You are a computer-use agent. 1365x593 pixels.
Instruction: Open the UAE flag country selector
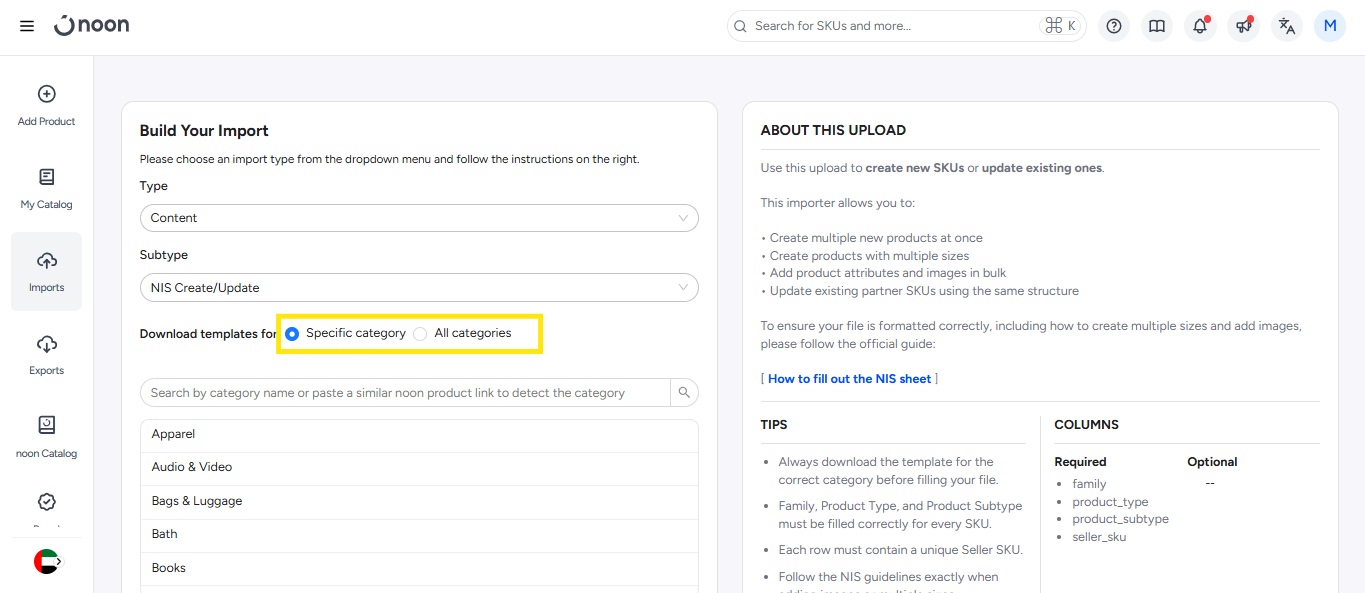(x=47, y=562)
